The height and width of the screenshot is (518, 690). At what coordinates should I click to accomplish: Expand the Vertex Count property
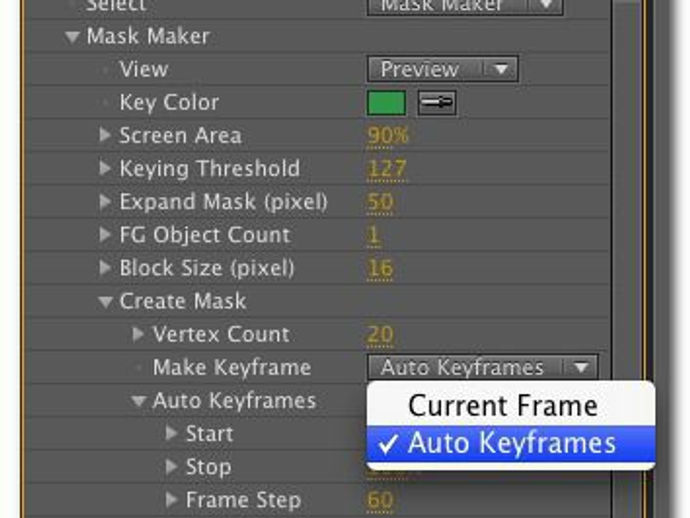(138, 334)
